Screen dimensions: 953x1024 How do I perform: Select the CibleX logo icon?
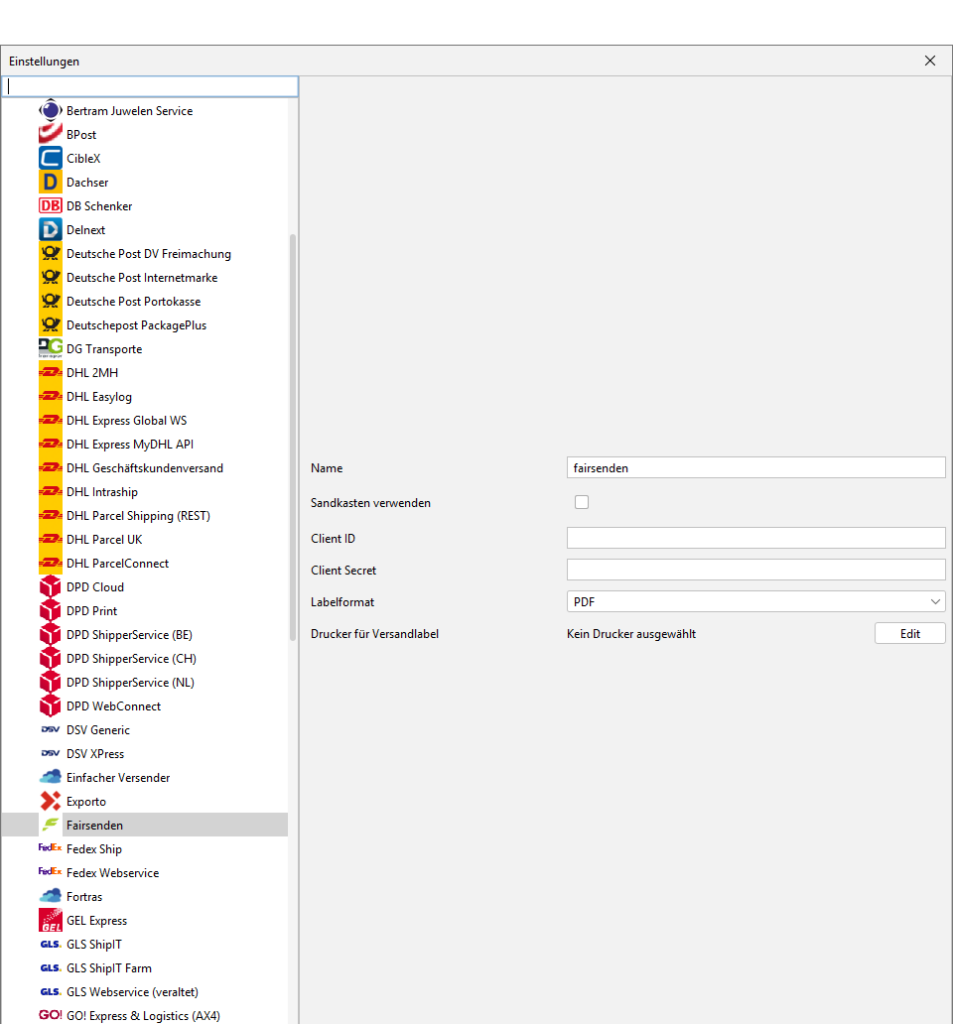tap(50, 159)
